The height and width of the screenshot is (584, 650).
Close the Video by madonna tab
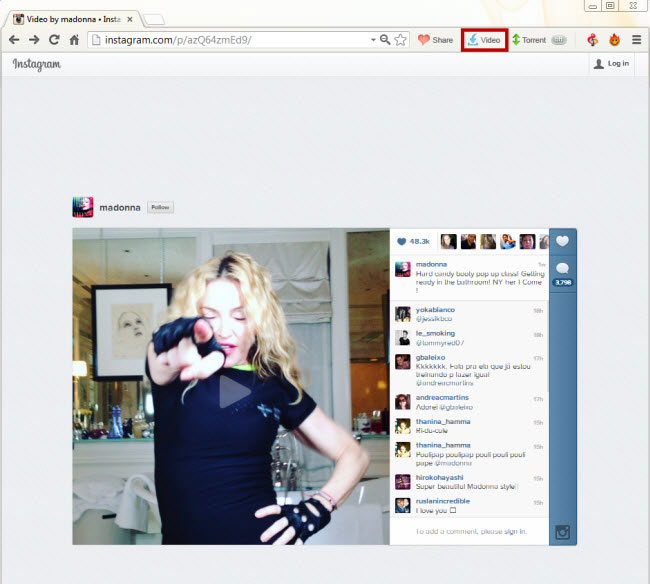click(x=130, y=19)
